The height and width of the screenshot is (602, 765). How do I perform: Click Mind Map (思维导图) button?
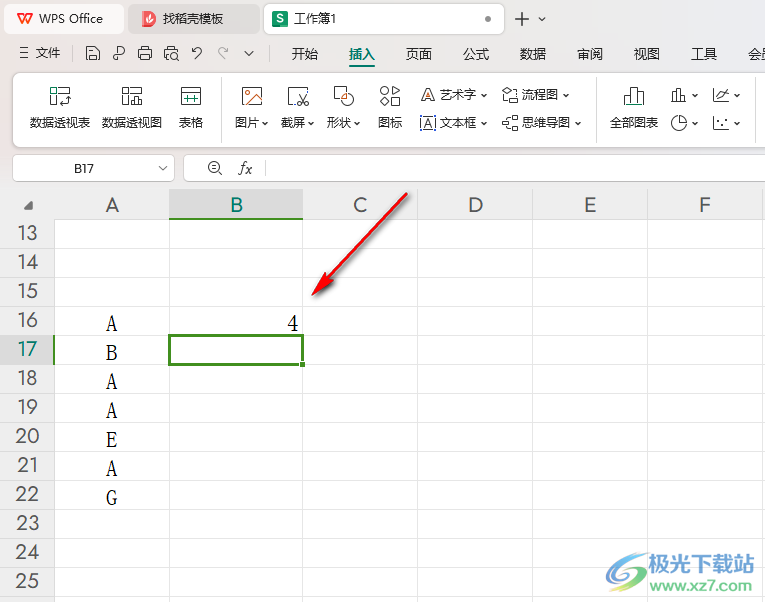541,123
